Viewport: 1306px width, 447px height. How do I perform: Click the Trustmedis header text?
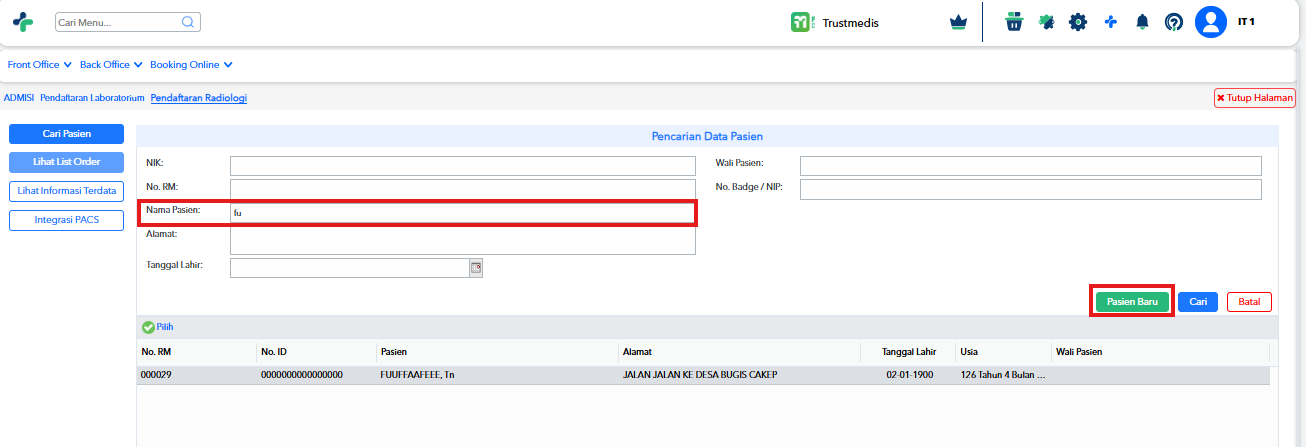[x=851, y=22]
